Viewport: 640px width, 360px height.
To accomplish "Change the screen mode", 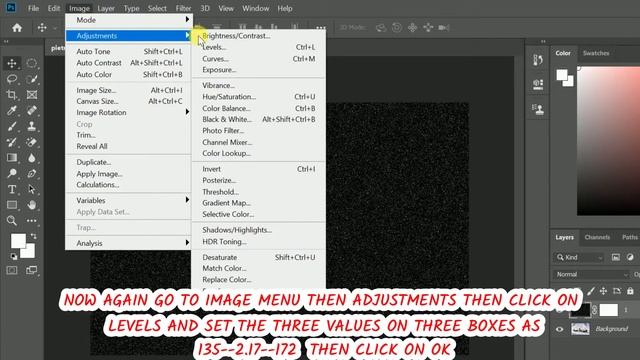I will pos(31,270).
